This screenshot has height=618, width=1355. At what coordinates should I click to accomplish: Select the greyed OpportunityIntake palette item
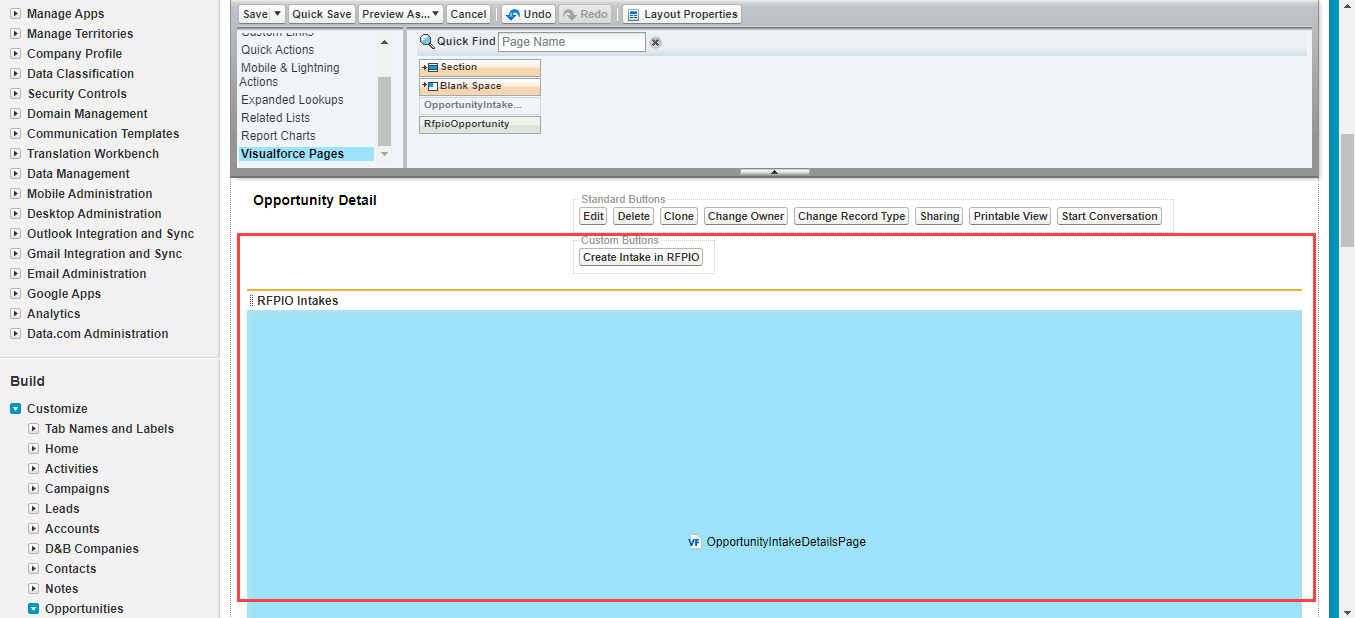[480, 105]
